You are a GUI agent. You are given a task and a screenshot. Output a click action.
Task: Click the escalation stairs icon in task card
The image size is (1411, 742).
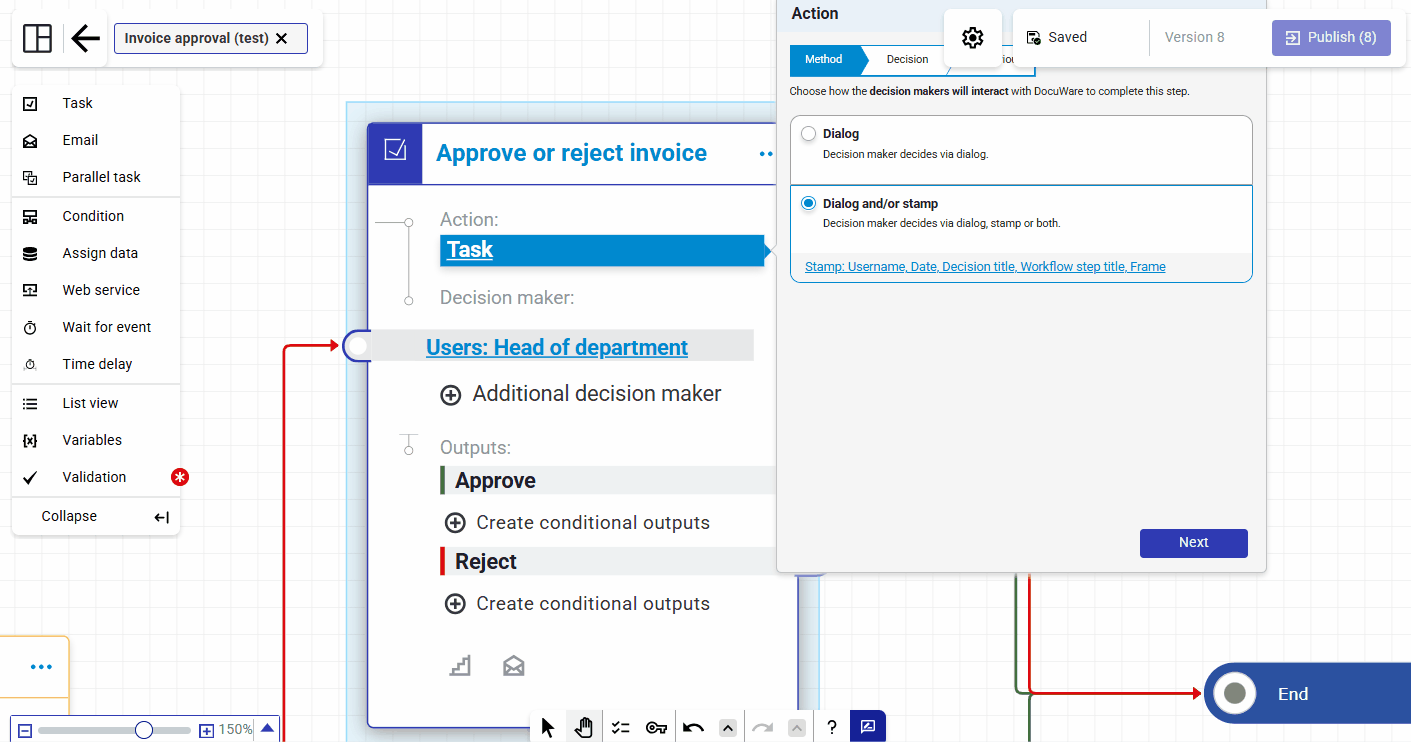460,665
